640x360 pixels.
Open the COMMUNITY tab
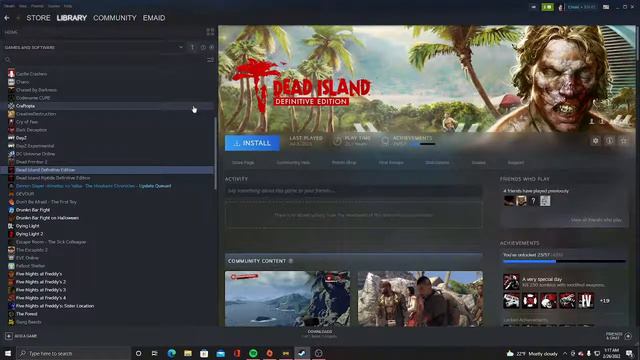[x=115, y=18]
